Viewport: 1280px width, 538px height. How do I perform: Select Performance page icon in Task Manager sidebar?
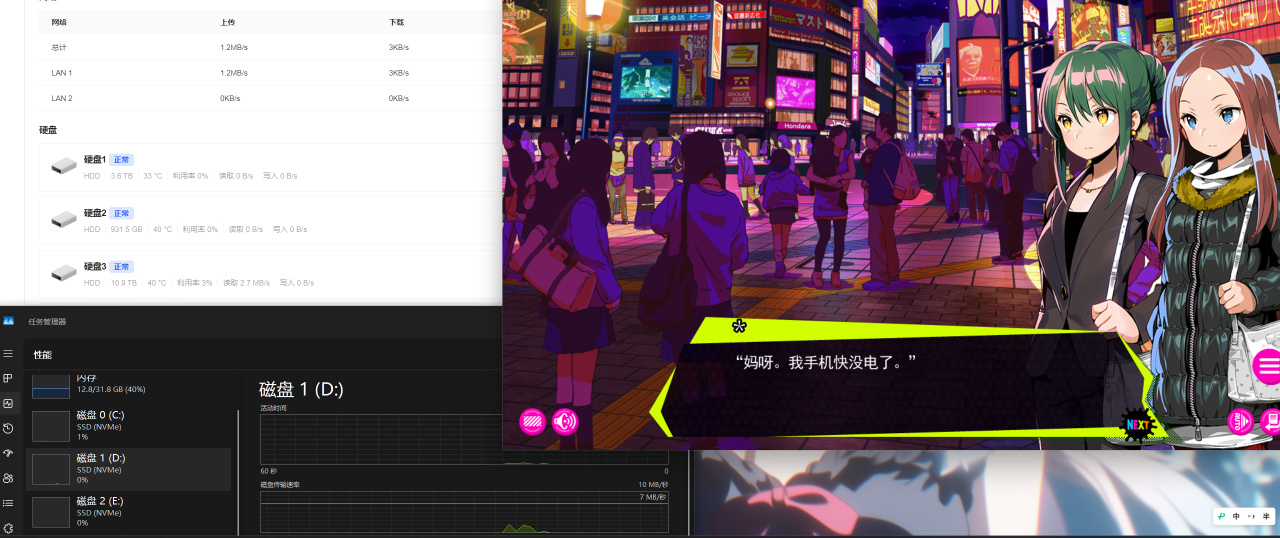[8, 403]
